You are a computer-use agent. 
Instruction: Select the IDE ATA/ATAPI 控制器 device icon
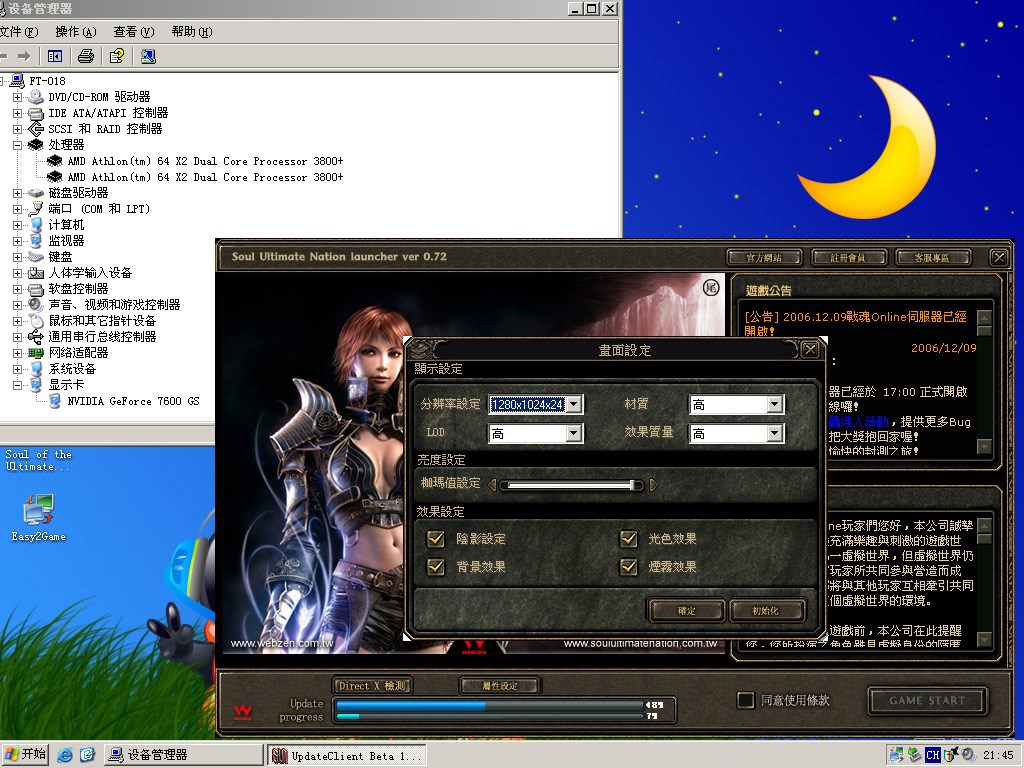point(36,113)
